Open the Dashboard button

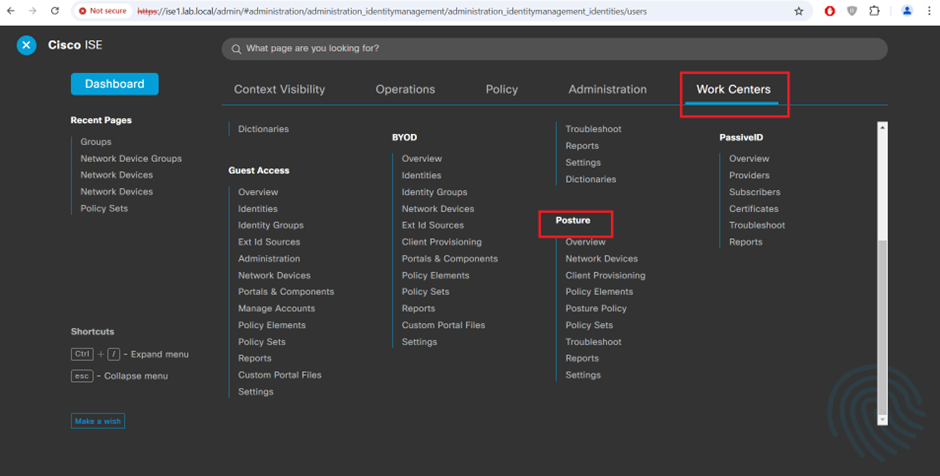pos(115,84)
